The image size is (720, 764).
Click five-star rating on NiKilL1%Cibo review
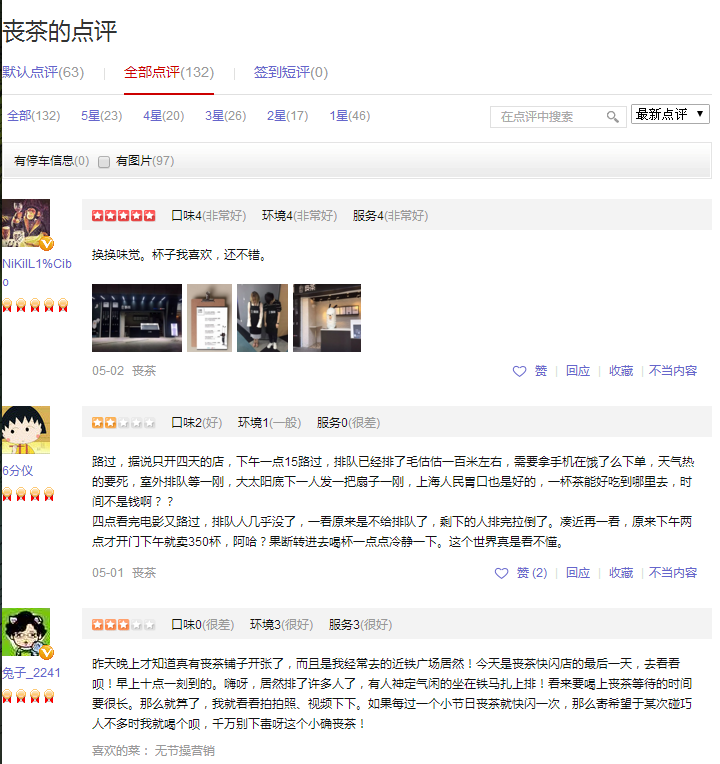tap(123, 215)
